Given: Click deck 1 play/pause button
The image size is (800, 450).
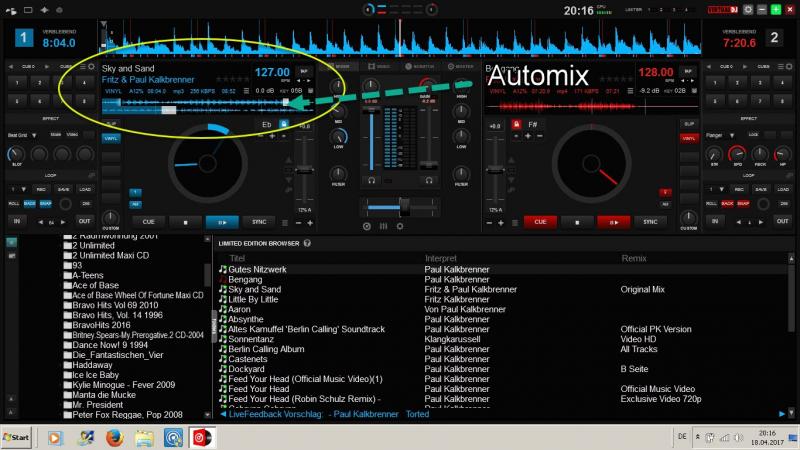Looking at the screenshot, I should (222, 222).
